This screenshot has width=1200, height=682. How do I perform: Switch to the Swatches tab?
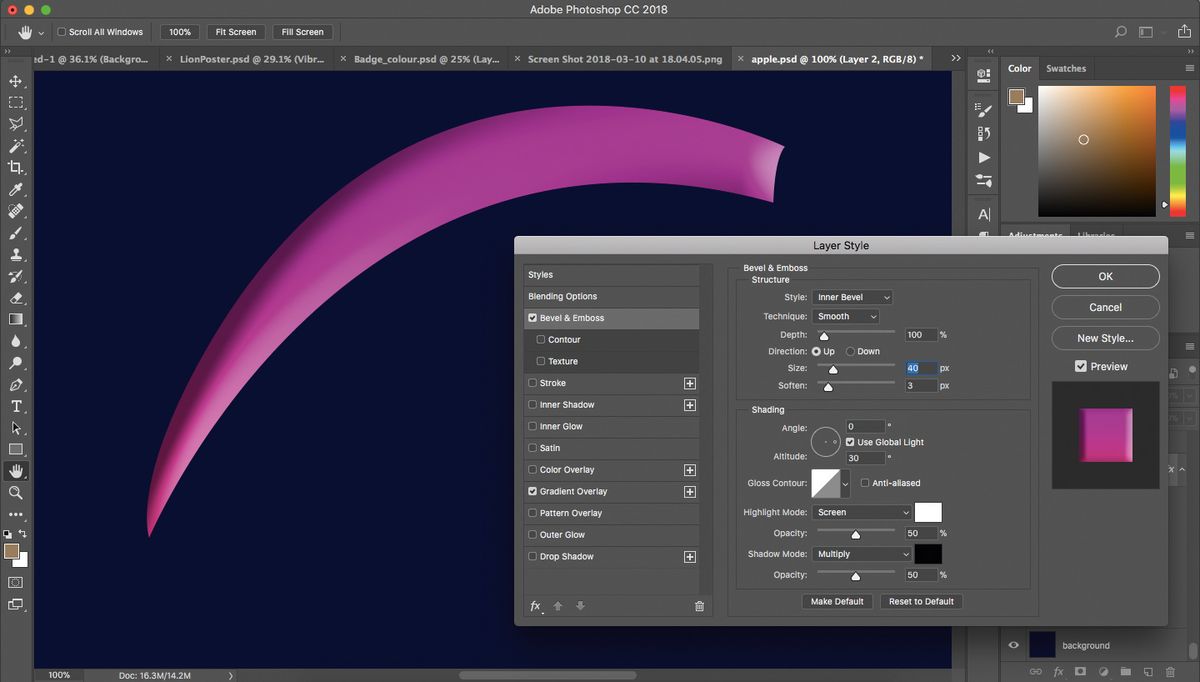(x=1066, y=68)
